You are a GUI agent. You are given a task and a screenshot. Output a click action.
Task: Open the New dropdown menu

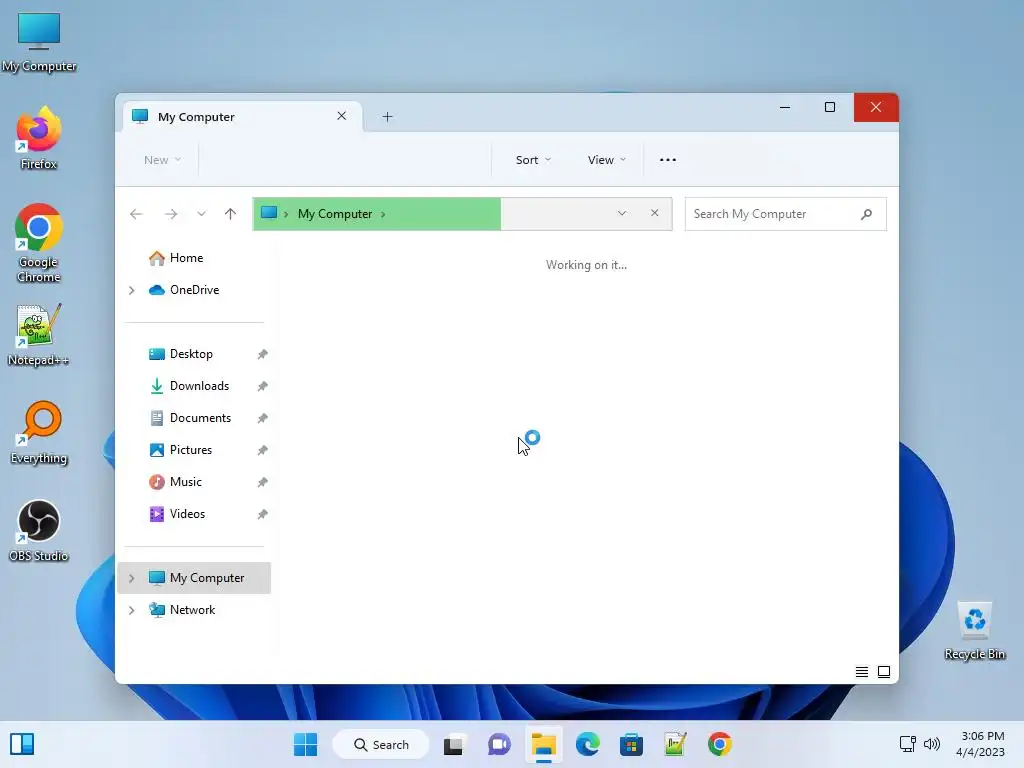tap(162, 160)
